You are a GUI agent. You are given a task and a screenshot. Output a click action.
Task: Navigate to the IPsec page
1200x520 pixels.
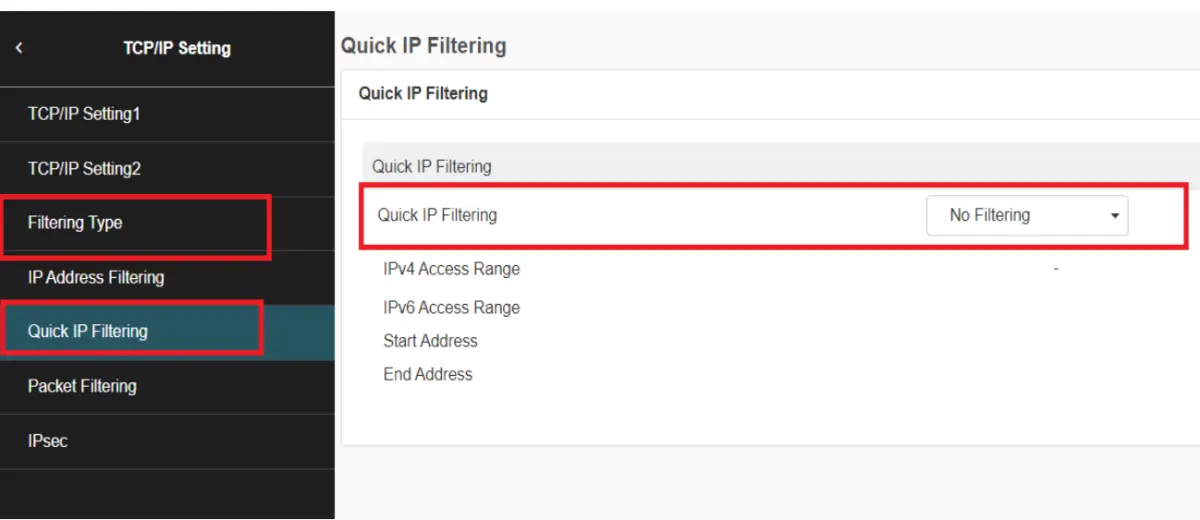point(48,440)
